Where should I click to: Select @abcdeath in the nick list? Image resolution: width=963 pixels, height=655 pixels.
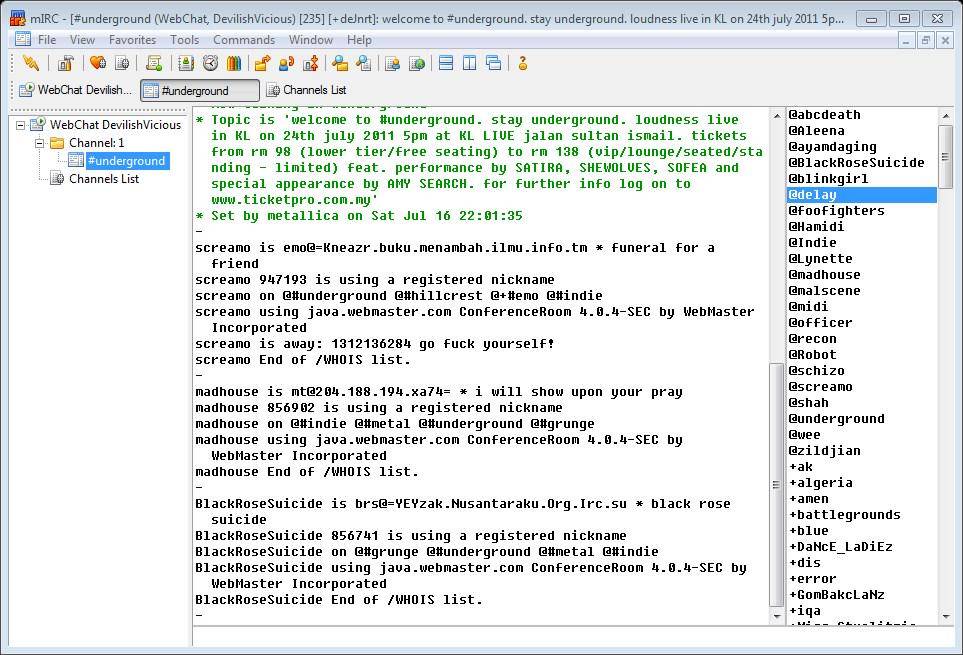pyautogui.click(x=825, y=115)
